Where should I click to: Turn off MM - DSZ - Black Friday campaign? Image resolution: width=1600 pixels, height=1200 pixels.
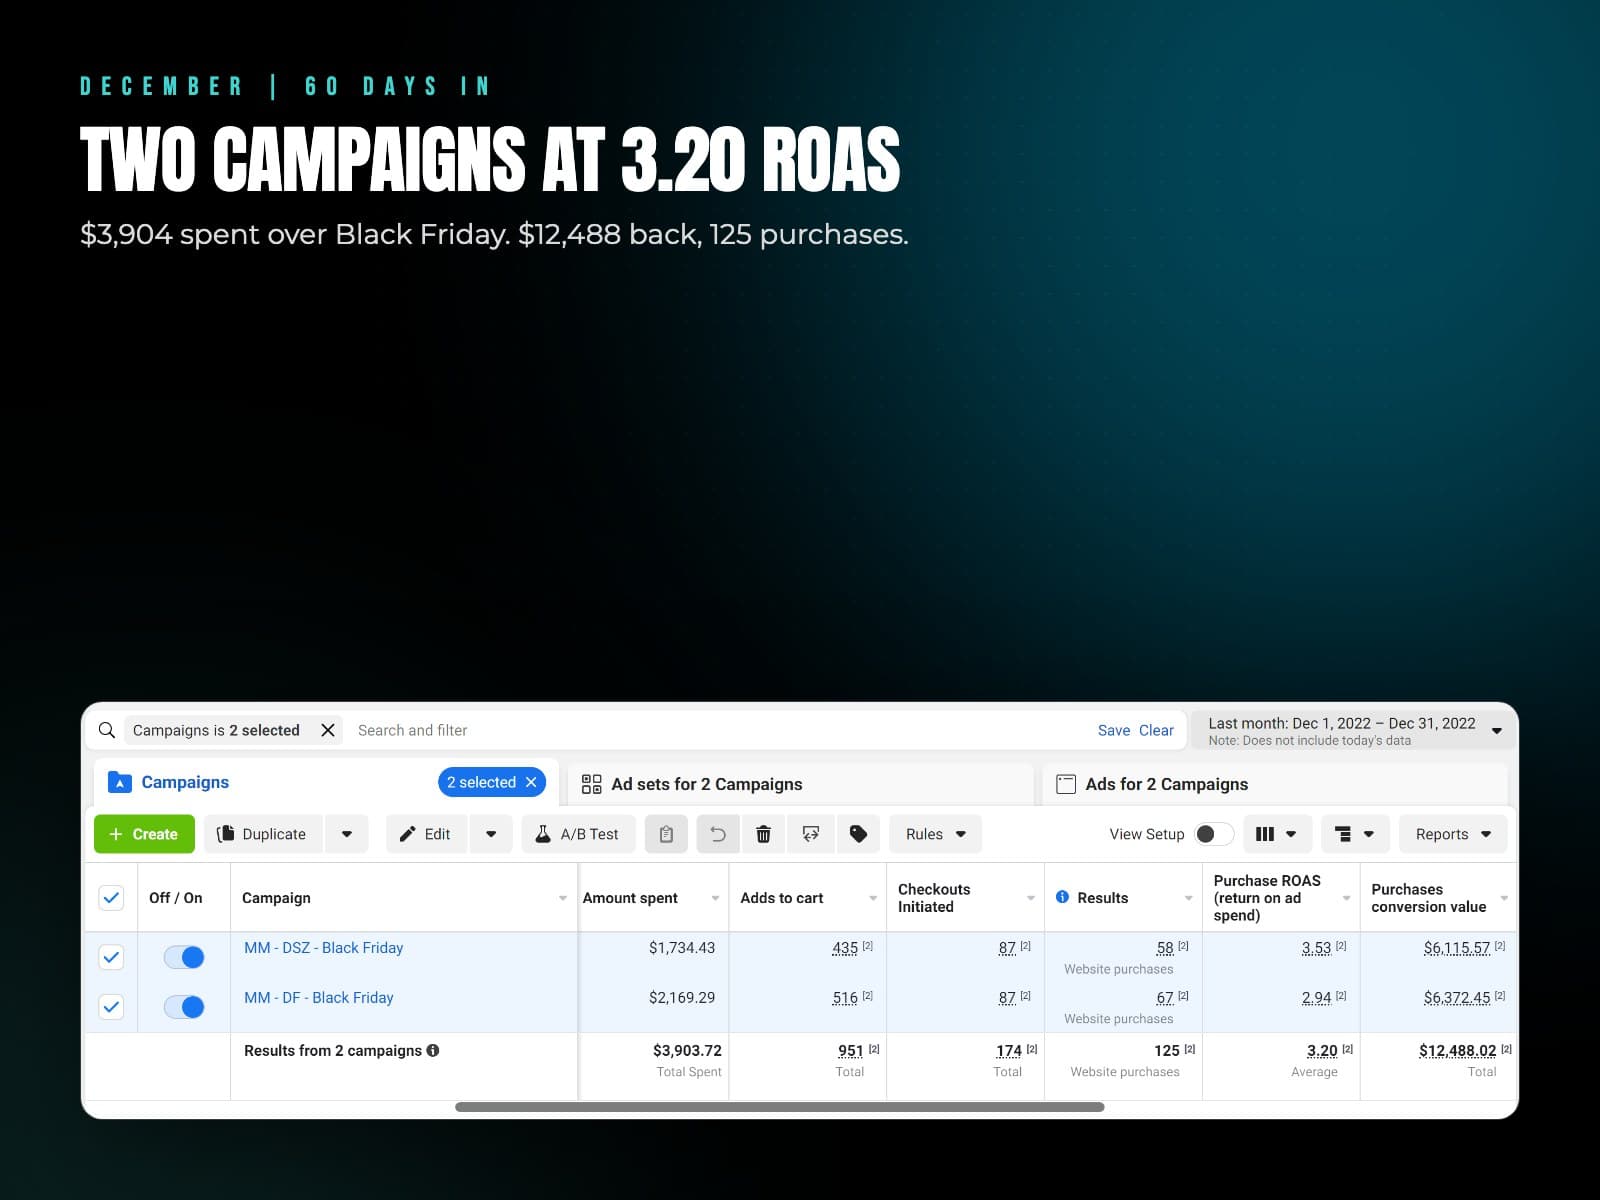tap(184, 957)
